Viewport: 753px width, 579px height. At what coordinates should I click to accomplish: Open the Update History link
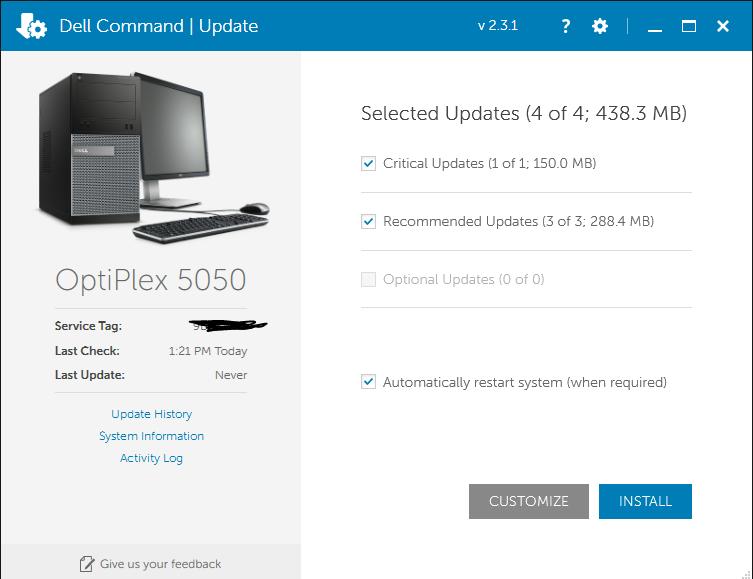pos(152,414)
